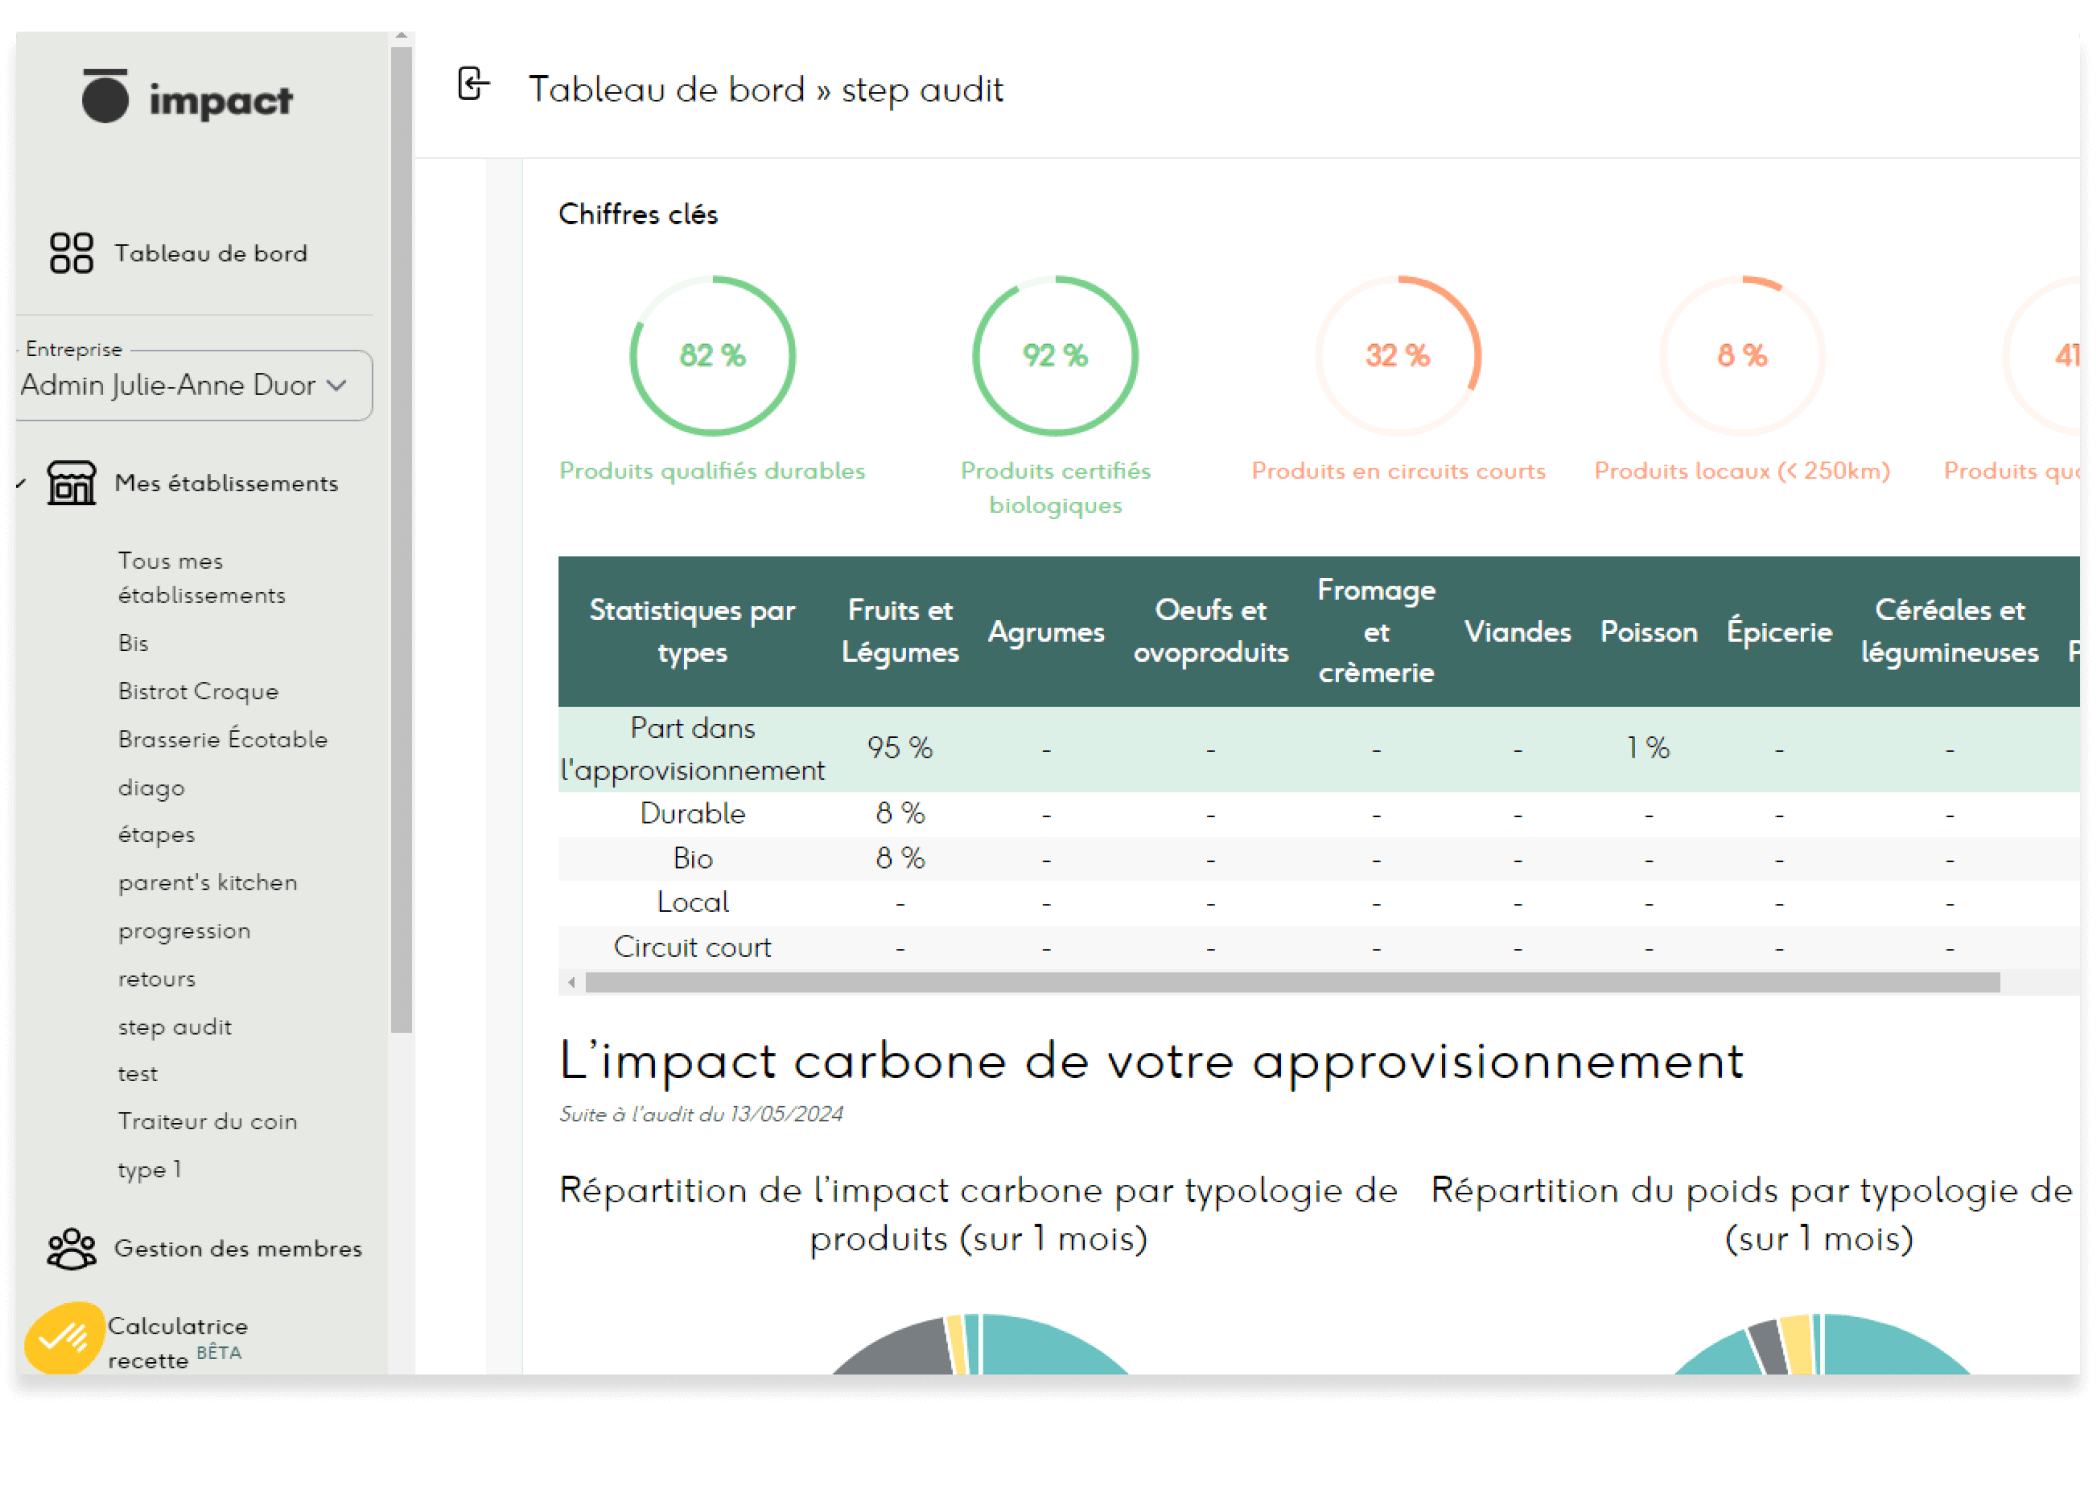Viewport: 2096px width, 1508px height.
Task: Click the 8 % local products gauge
Action: pos(1742,355)
